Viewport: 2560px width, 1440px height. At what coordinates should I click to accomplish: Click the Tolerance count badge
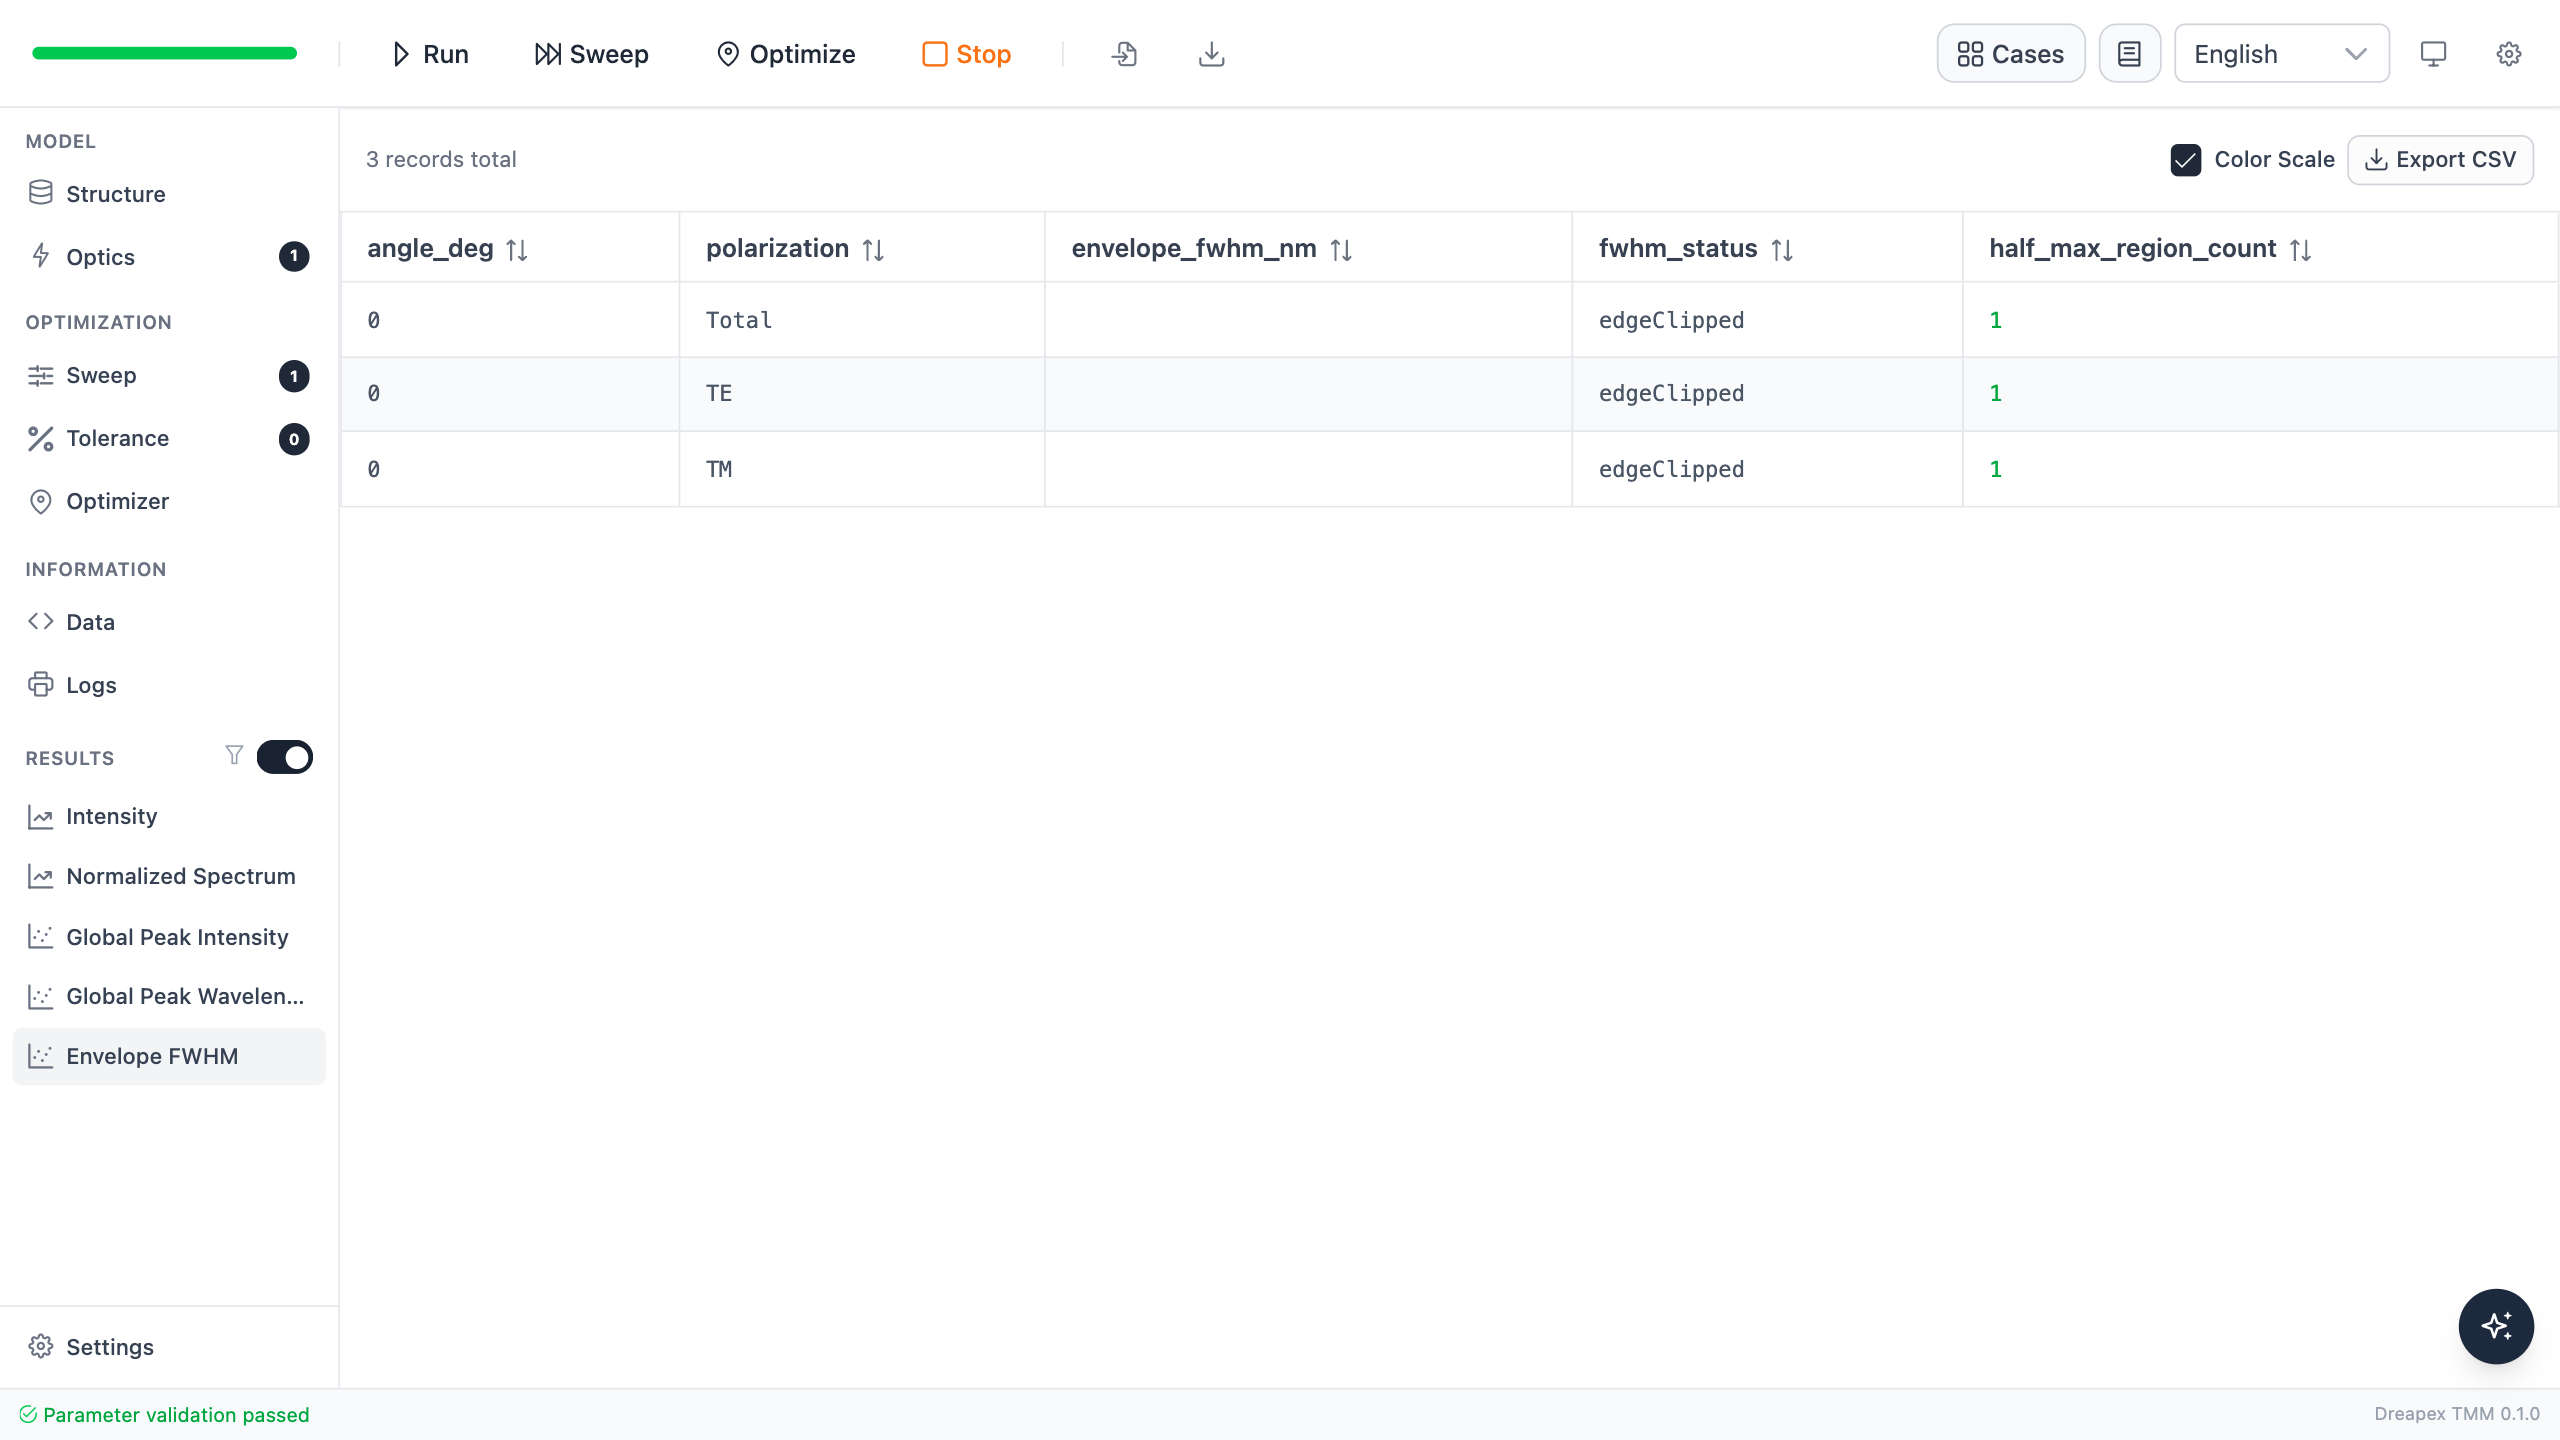coord(294,439)
